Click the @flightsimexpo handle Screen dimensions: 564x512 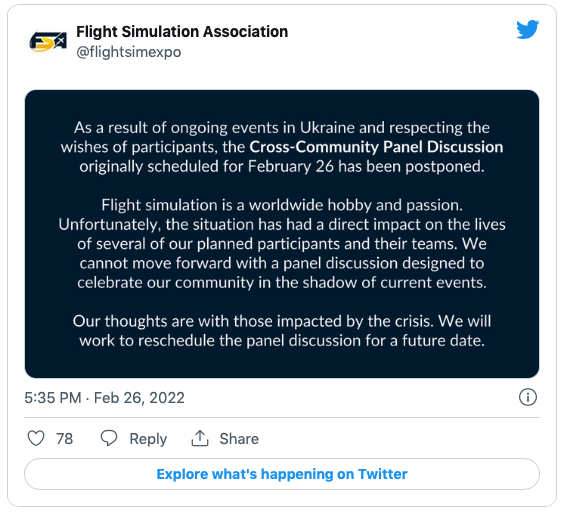pos(129,52)
